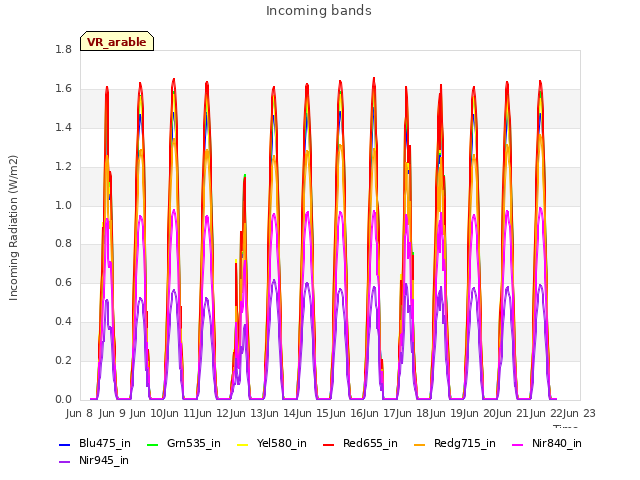The image size is (640, 480).
Task: Toggle the Nir840_in legend entry
Action: click(x=547, y=443)
